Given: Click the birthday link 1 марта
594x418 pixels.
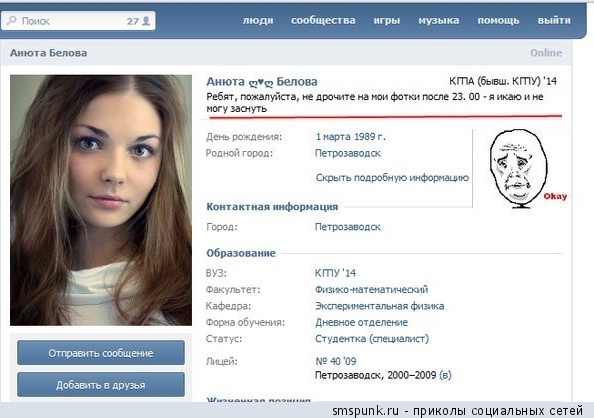Looking at the screenshot, I should coord(332,137).
